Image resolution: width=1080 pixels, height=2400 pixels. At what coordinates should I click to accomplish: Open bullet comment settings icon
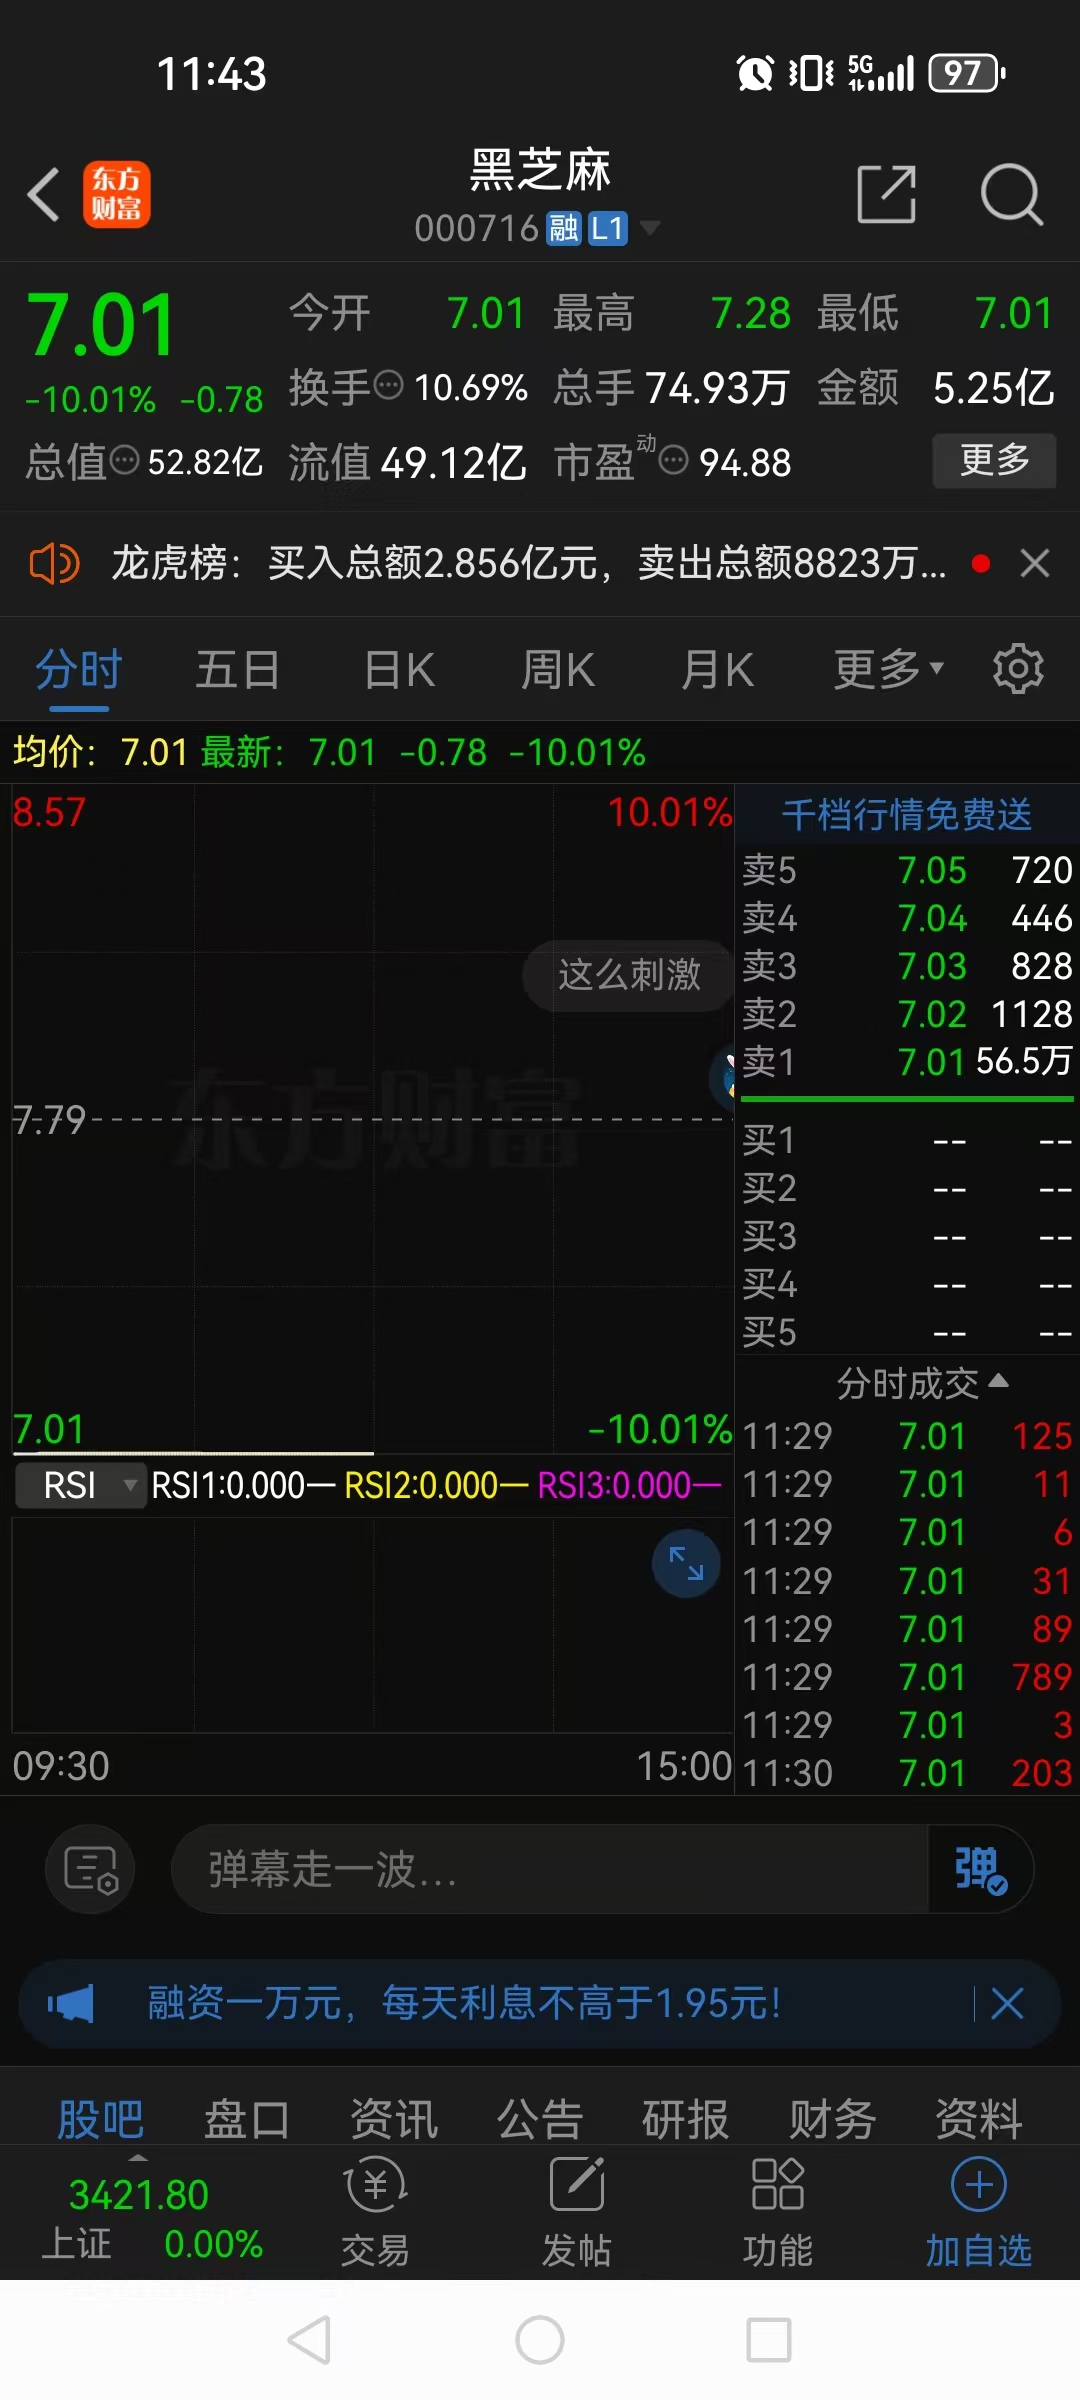[x=91, y=1870]
